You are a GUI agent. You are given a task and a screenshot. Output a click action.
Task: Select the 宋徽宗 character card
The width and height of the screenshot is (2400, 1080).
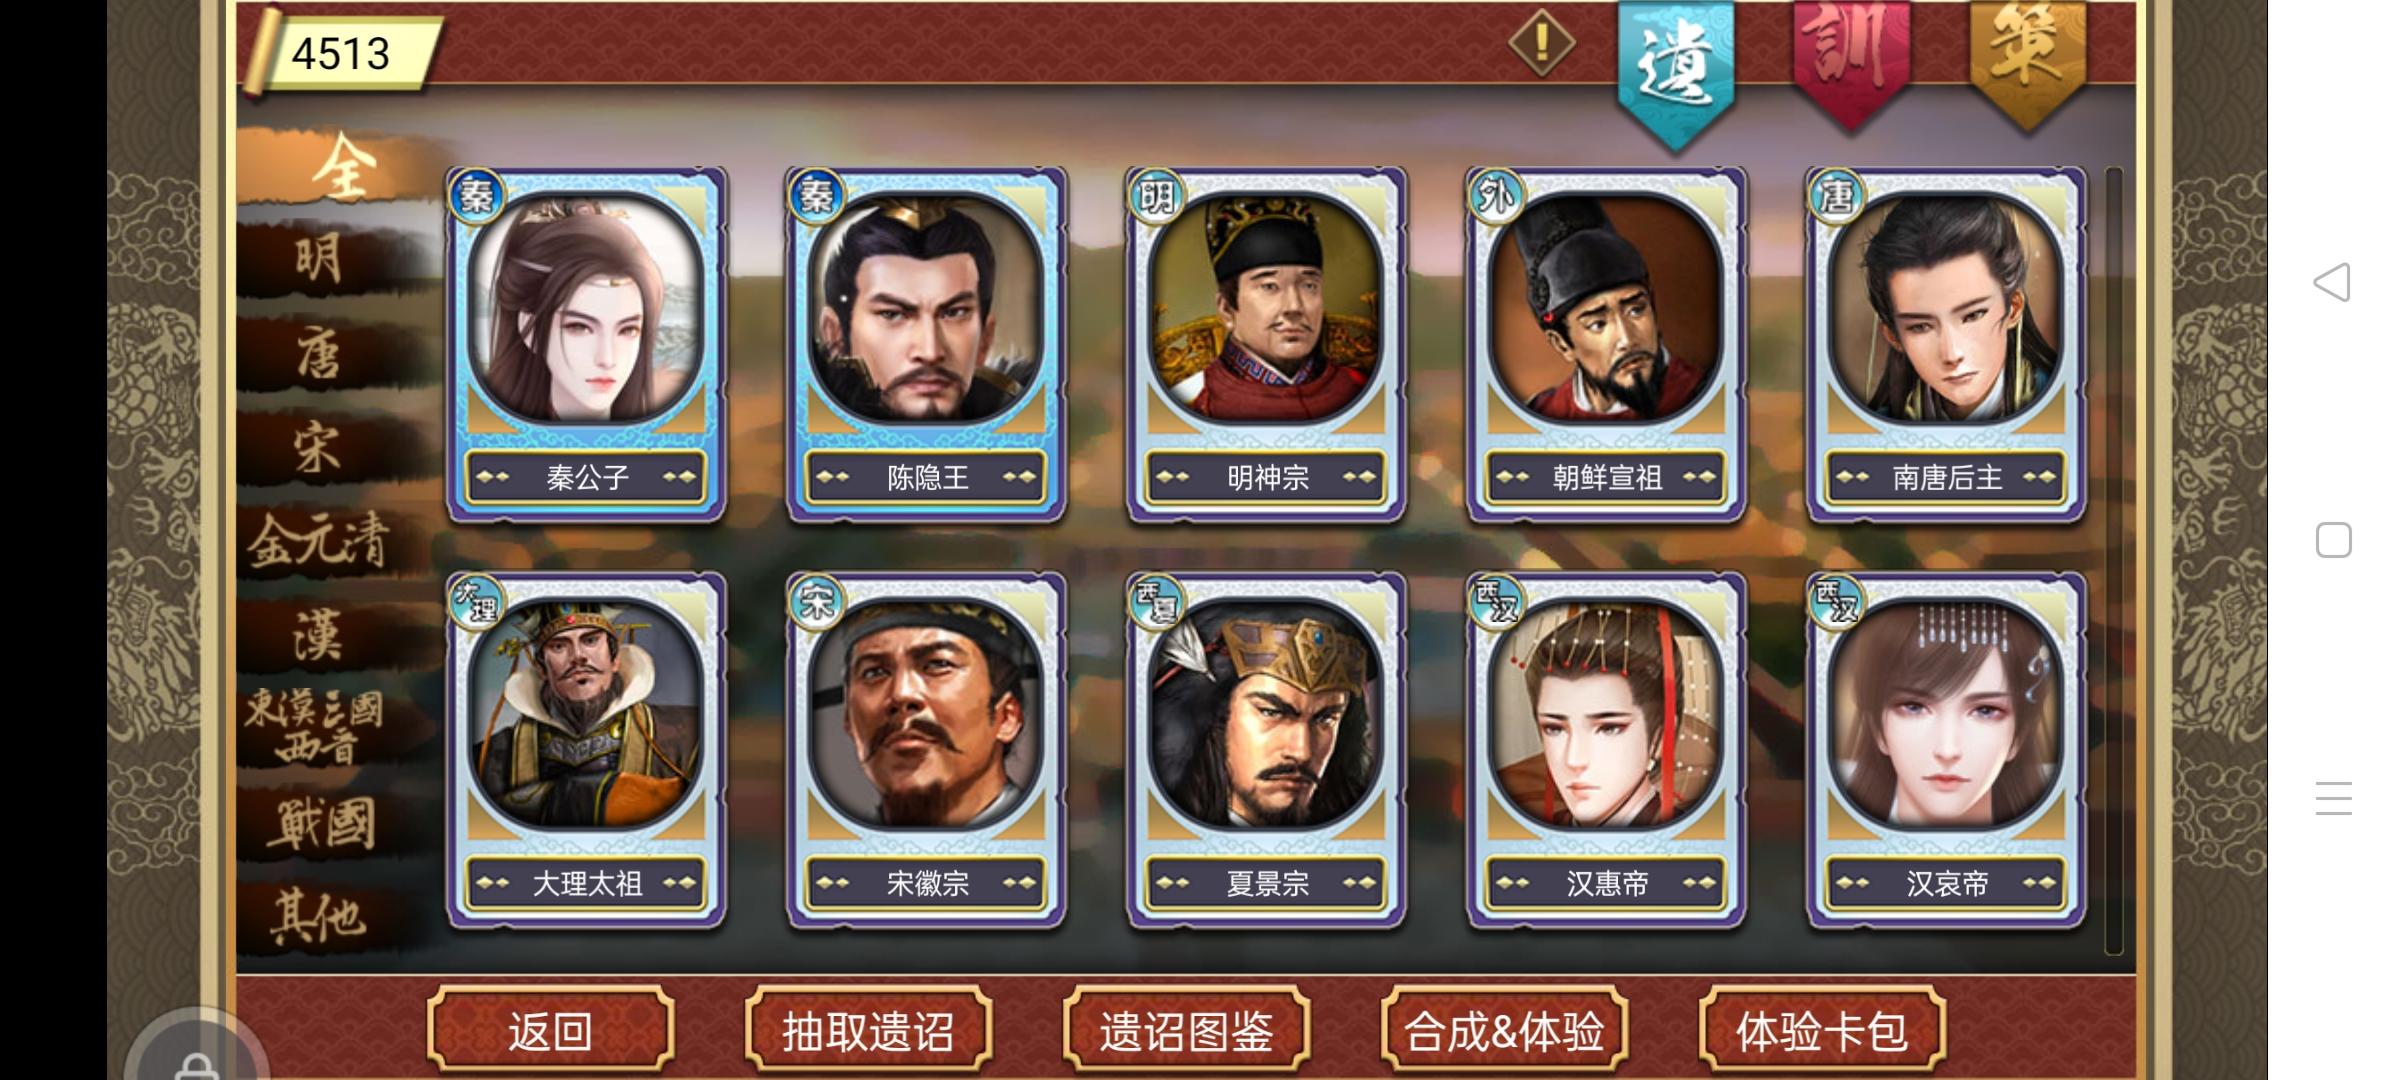click(927, 750)
